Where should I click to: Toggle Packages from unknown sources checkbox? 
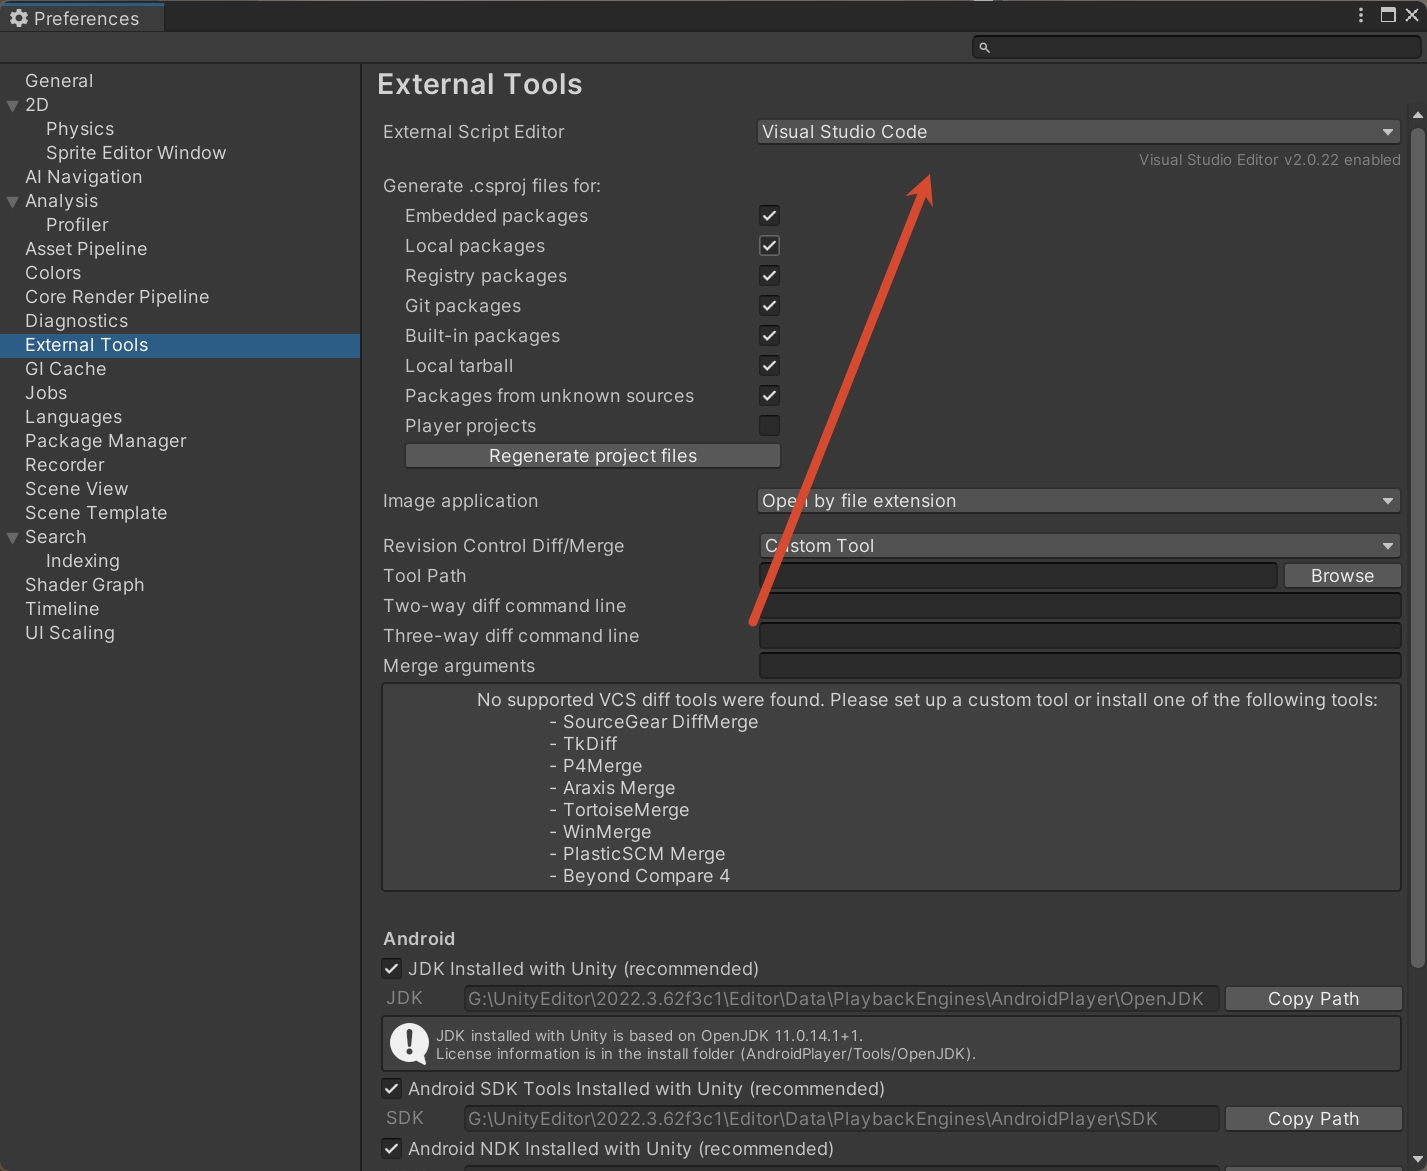point(769,396)
